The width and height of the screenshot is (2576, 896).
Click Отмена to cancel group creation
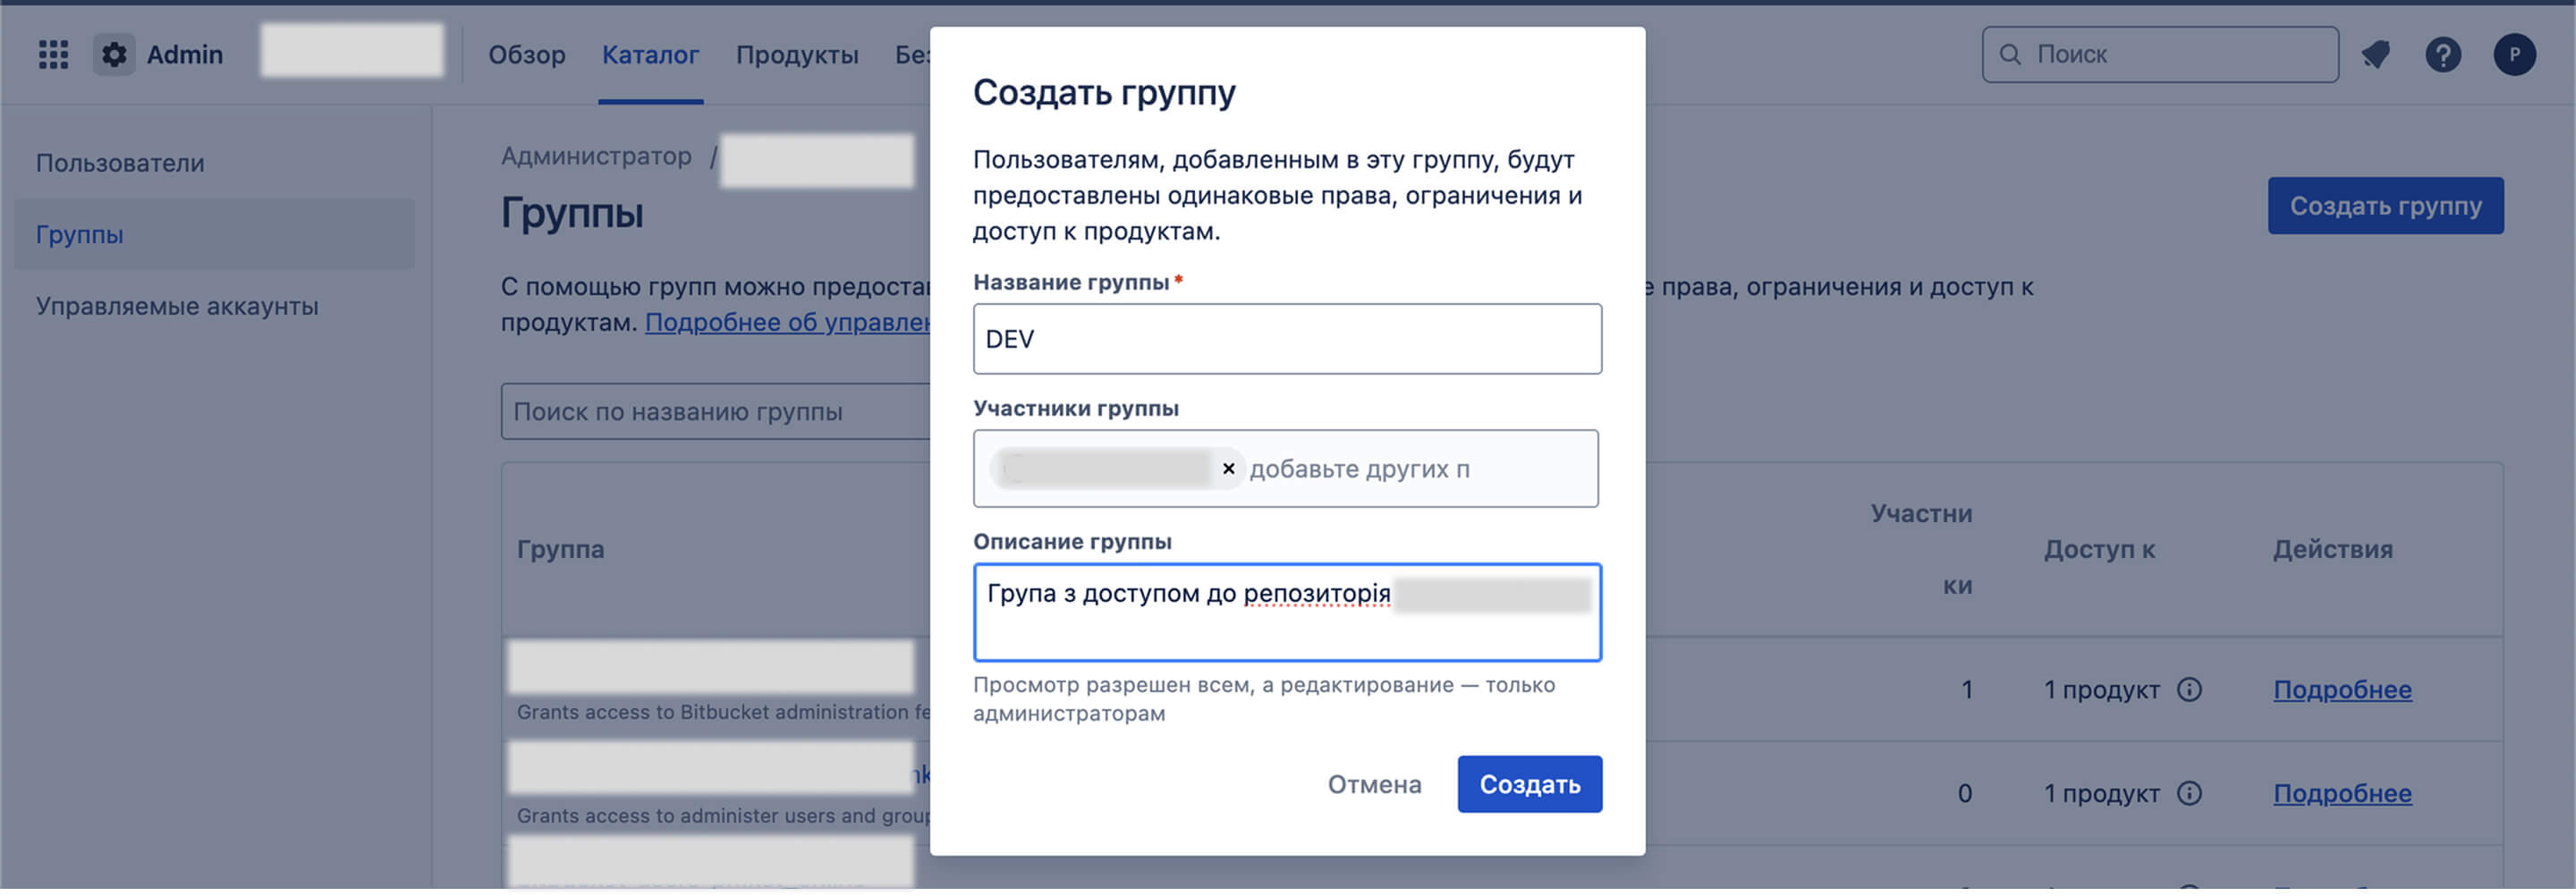coord(1375,785)
